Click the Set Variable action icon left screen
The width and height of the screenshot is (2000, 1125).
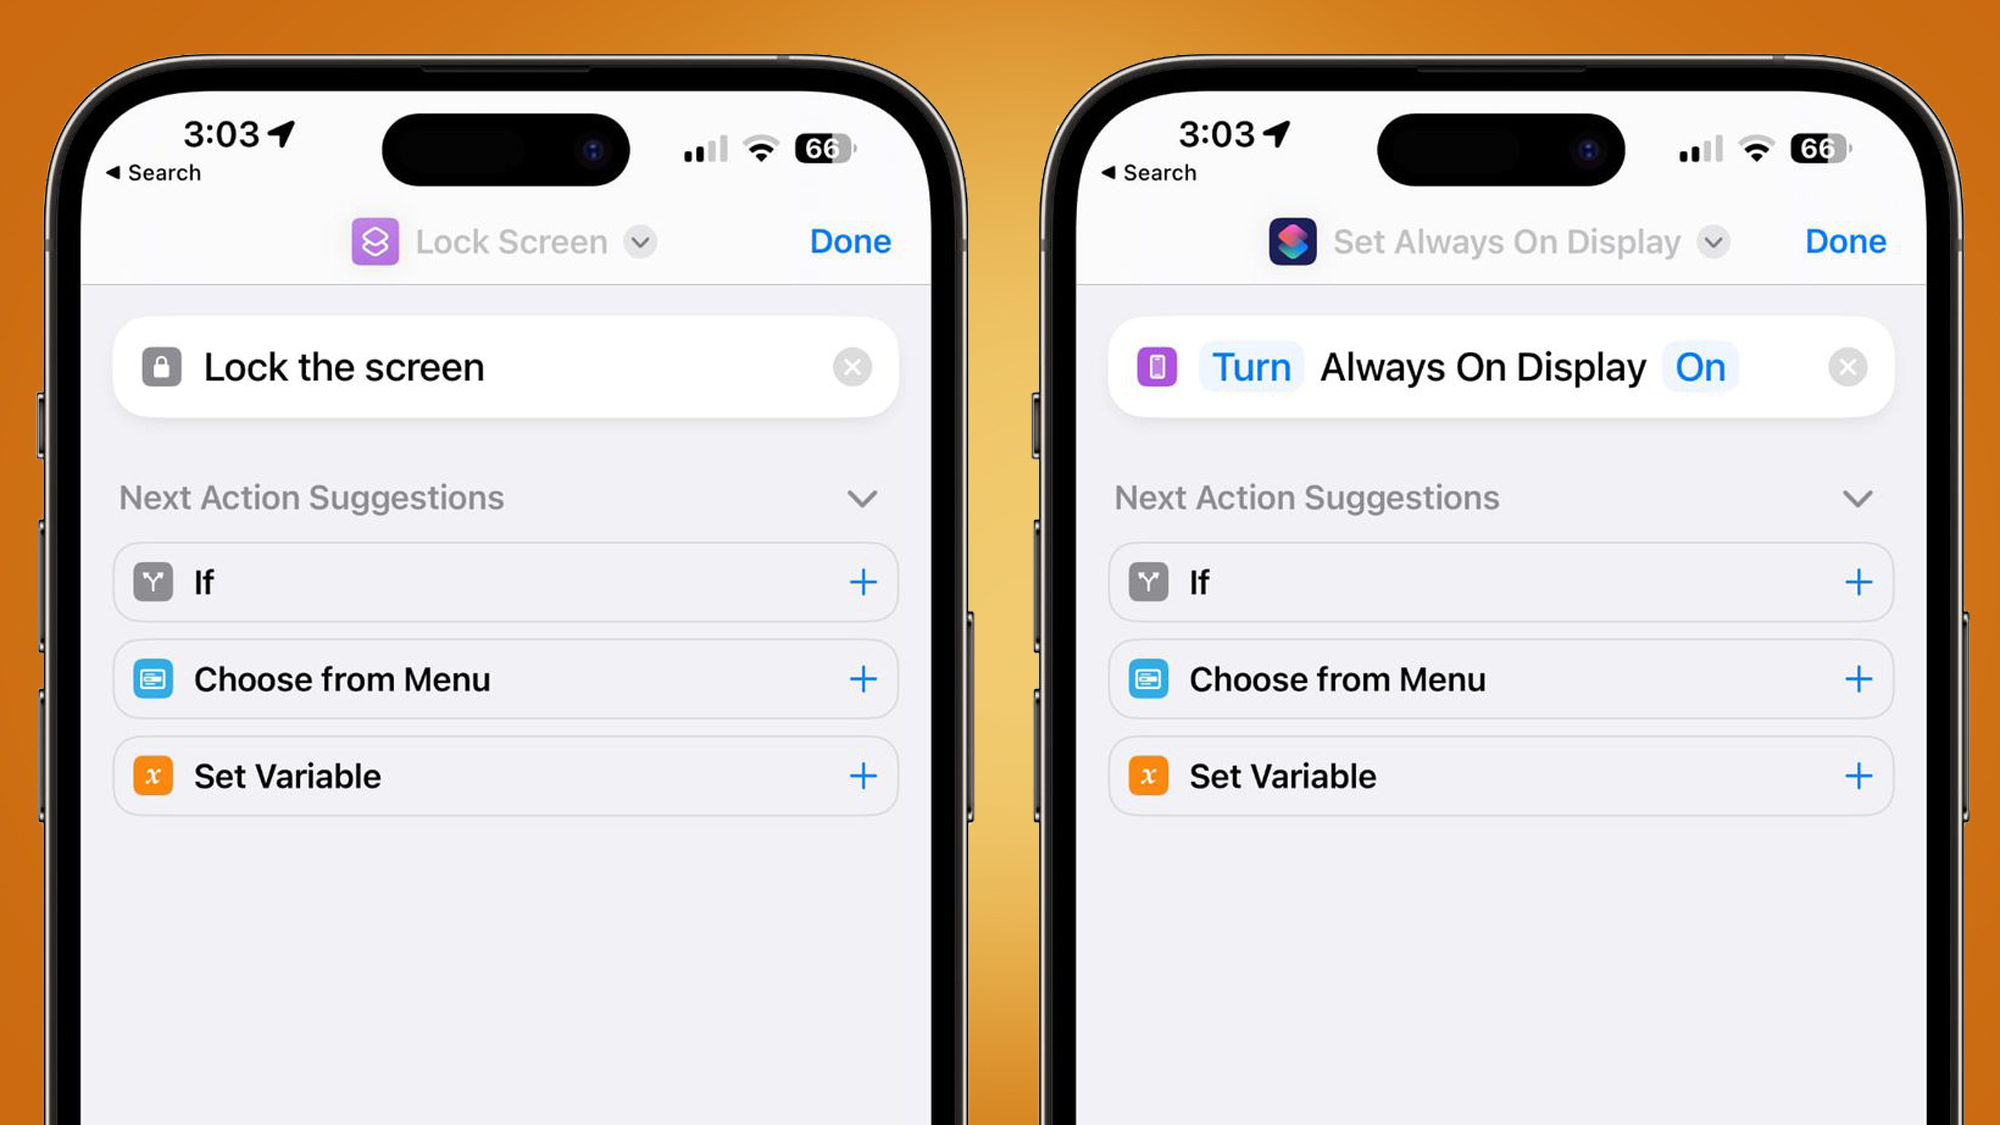tap(152, 775)
